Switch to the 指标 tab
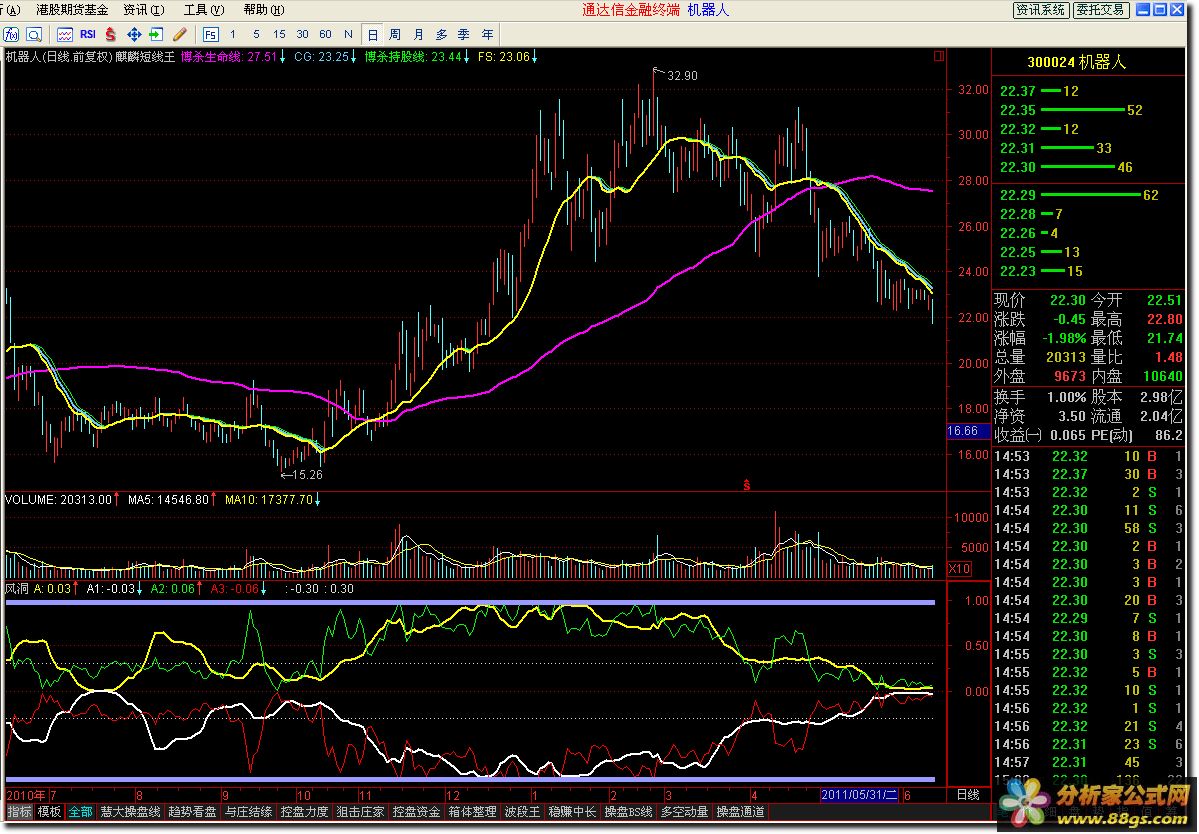The height and width of the screenshot is (834, 1199). (x=19, y=812)
